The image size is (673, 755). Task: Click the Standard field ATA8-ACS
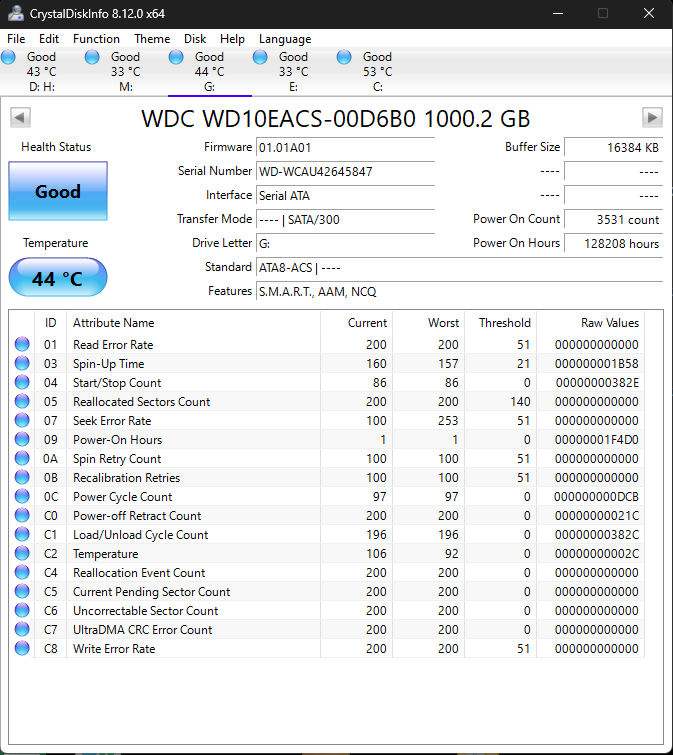point(460,268)
